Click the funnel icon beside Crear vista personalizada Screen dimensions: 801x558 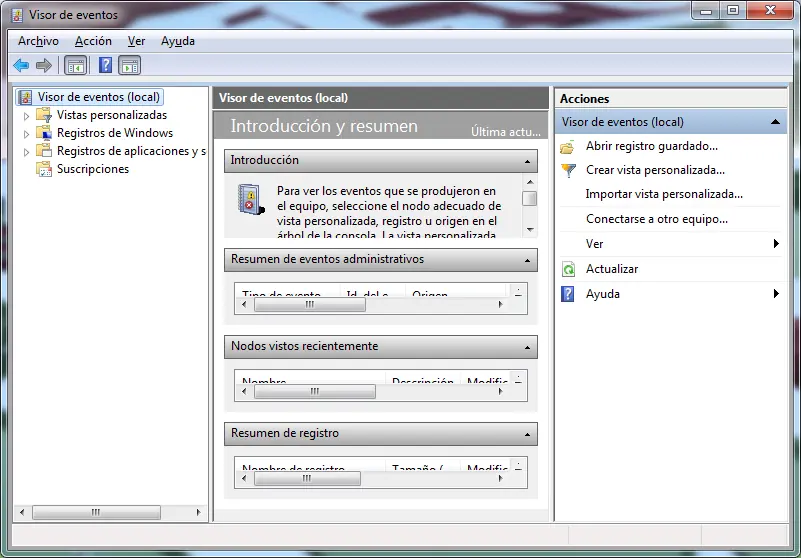point(568,170)
